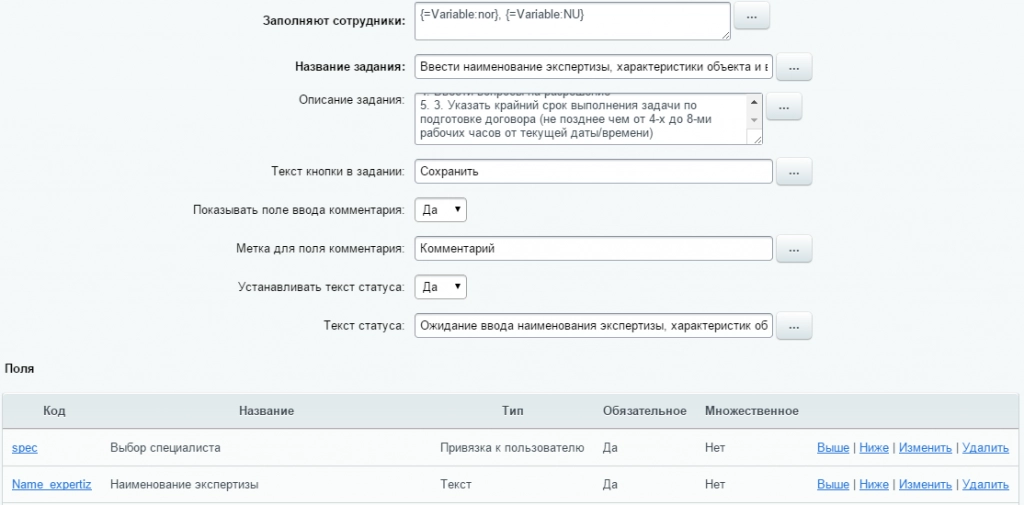The width and height of the screenshot is (1024, 505).
Task: Click into the Название задания input field
Action: [x=592, y=67]
